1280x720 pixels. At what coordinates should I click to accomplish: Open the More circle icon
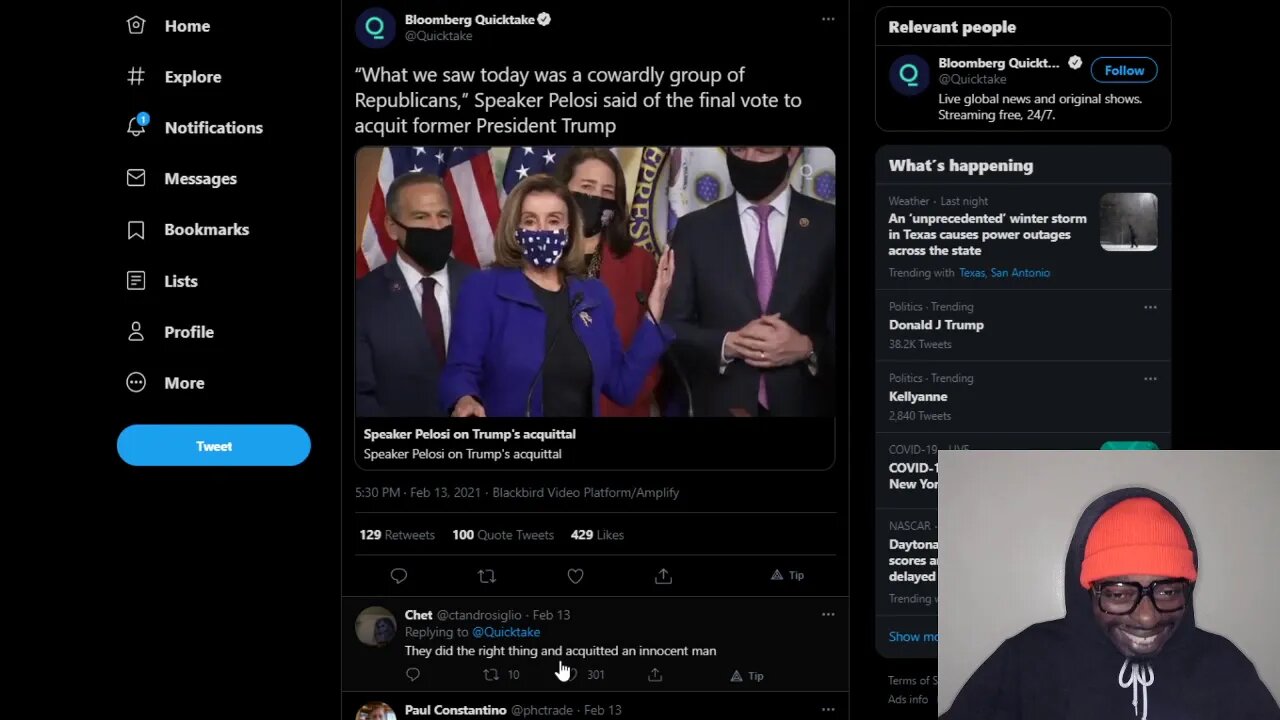coord(136,383)
